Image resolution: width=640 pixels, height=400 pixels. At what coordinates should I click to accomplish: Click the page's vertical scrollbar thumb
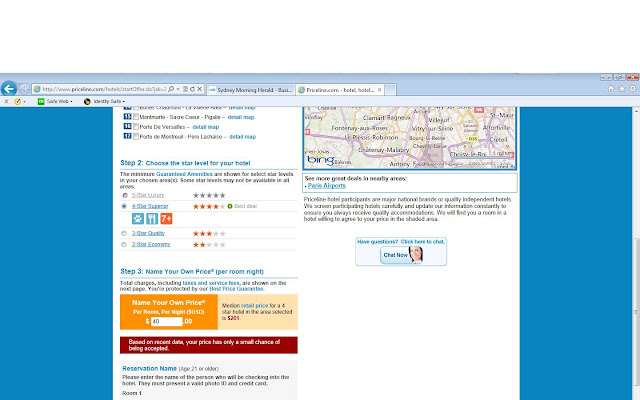(636, 312)
